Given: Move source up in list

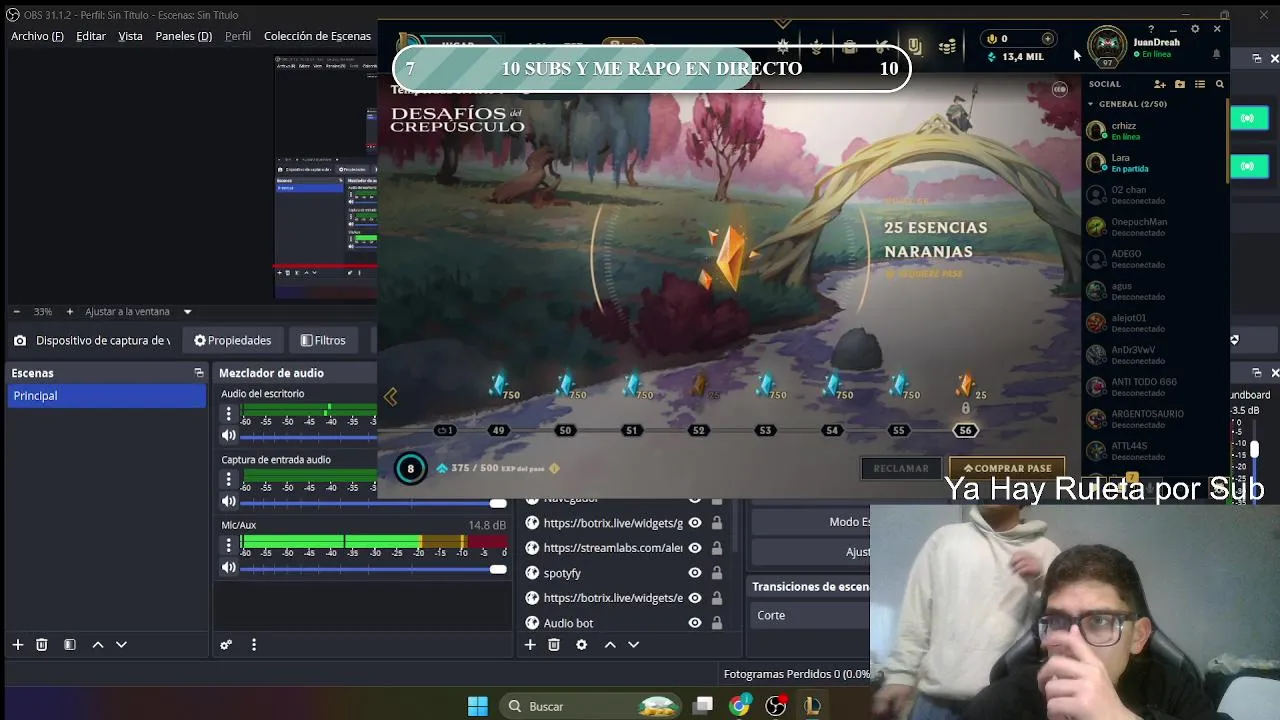Looking at the screenshot, I should [610, 645].
